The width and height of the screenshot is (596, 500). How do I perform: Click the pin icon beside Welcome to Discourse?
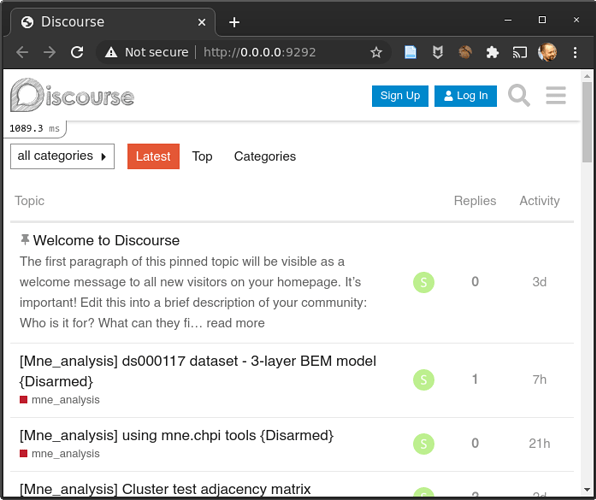25,240
